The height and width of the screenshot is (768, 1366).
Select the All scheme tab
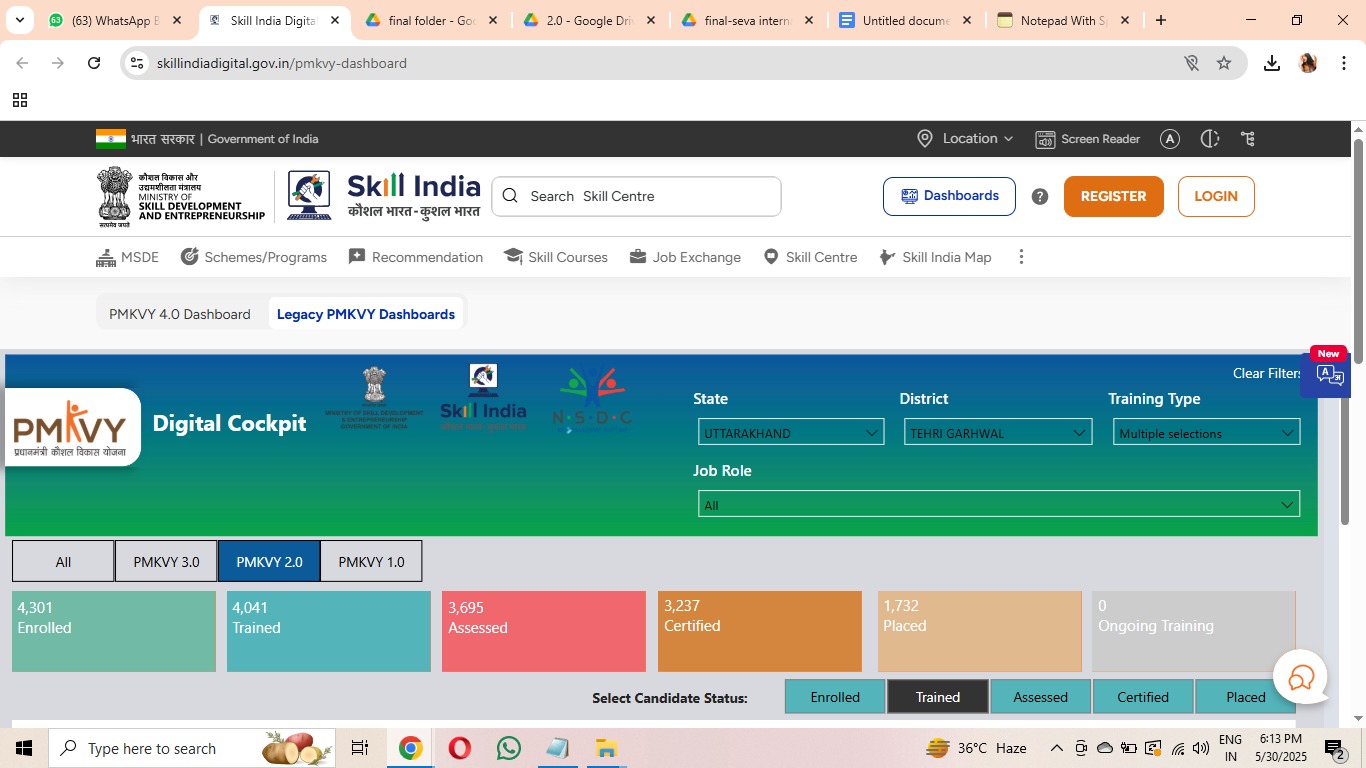coord(63,562)
